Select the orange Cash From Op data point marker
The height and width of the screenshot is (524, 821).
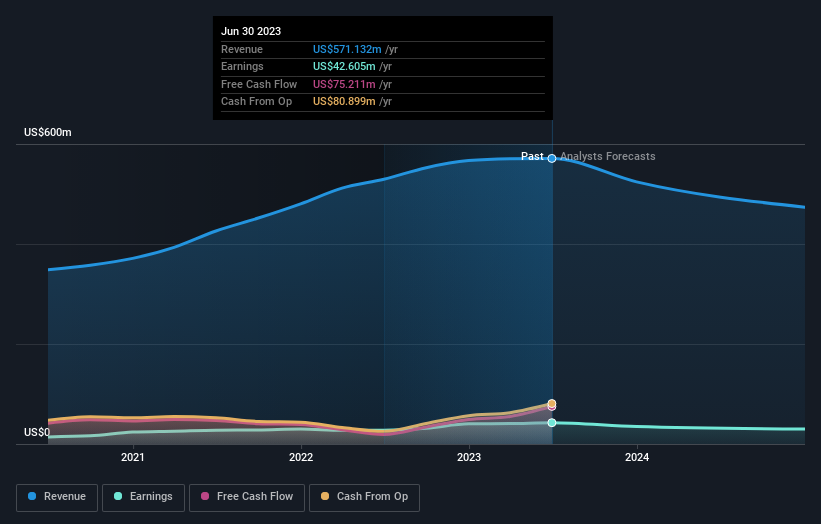552,403
